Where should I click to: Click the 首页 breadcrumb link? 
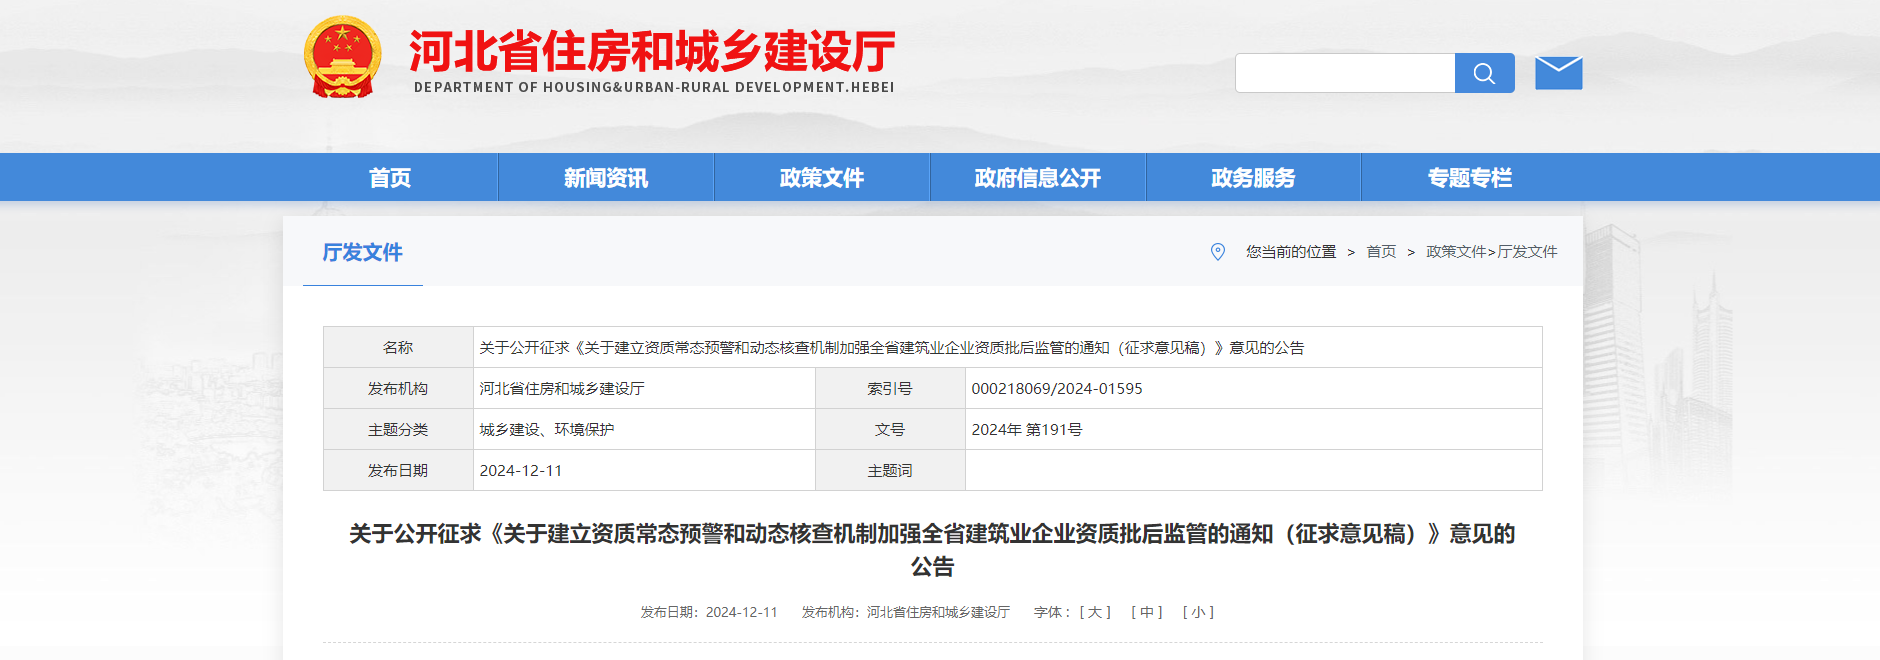click(x=1381, y=252)
